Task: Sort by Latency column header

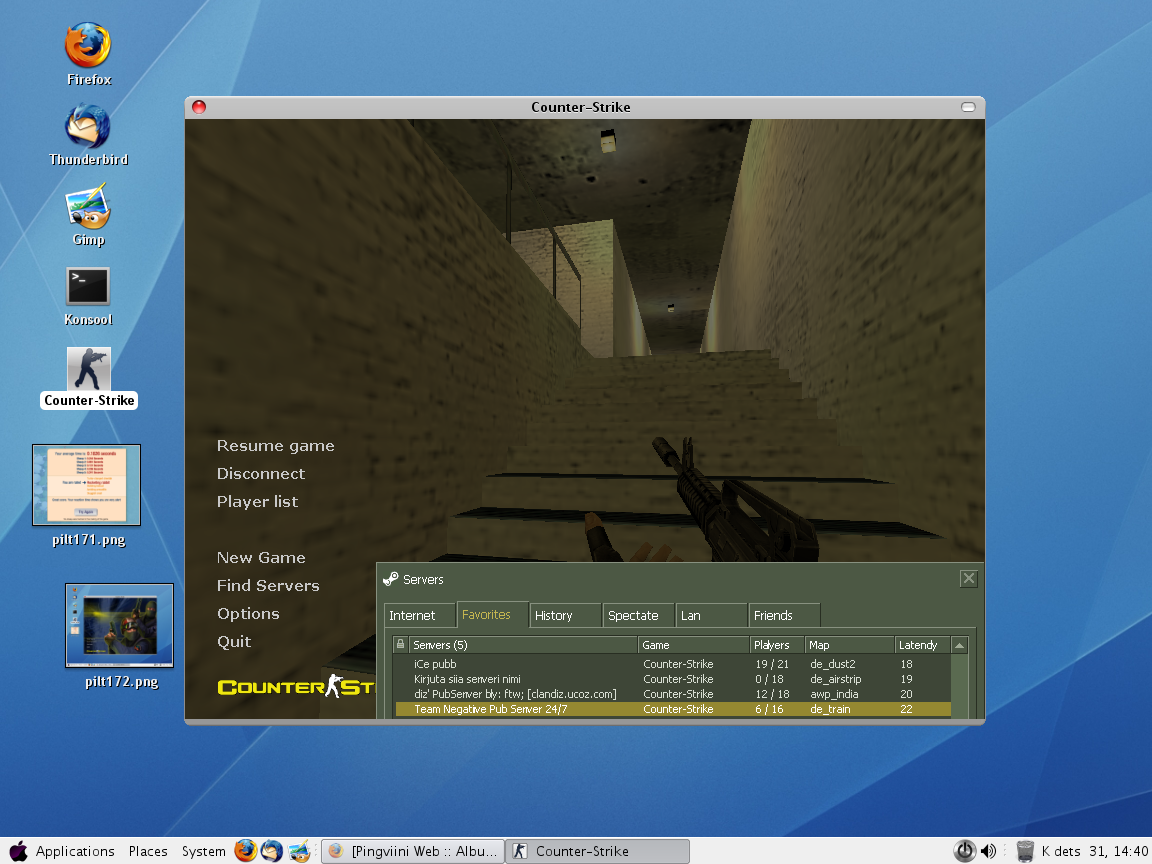Action: point(923,644)
